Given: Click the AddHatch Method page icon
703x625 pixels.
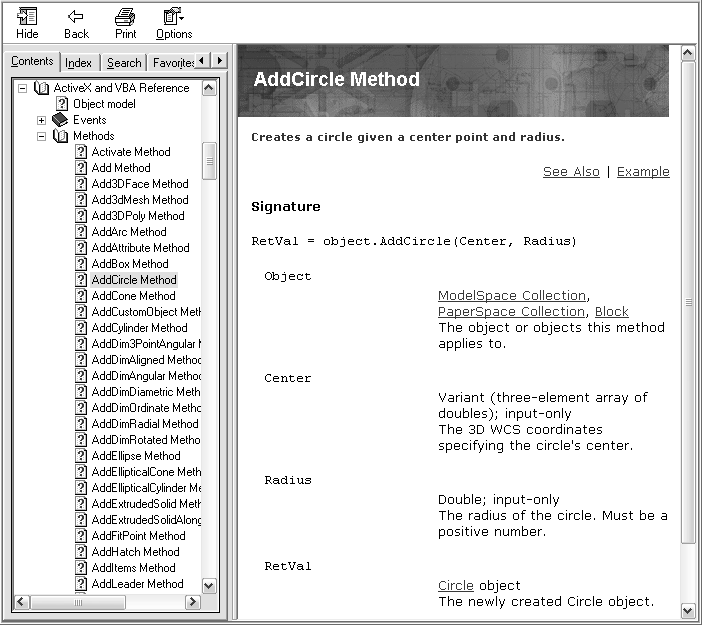Looking at the screenshot, I should [x=81, y=552].
